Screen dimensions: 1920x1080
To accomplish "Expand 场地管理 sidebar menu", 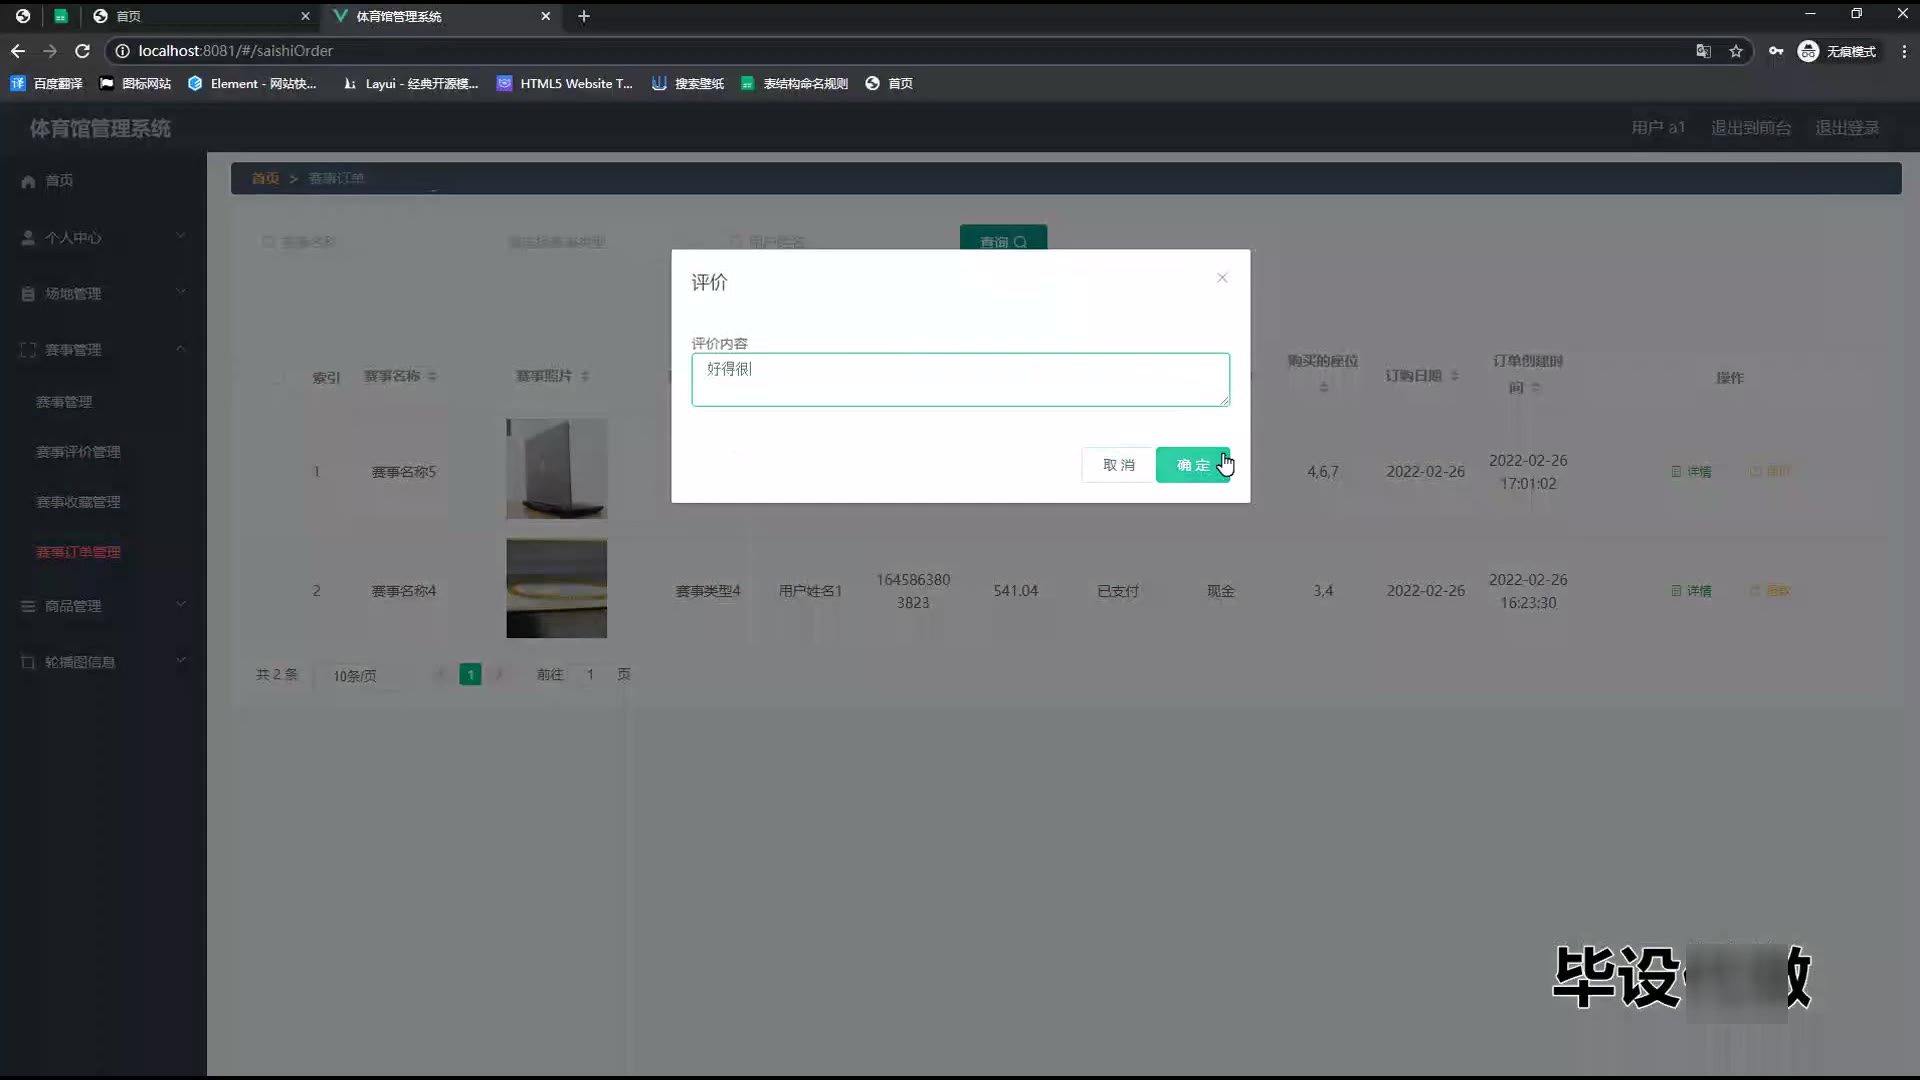I will click(x=103, y=294).
